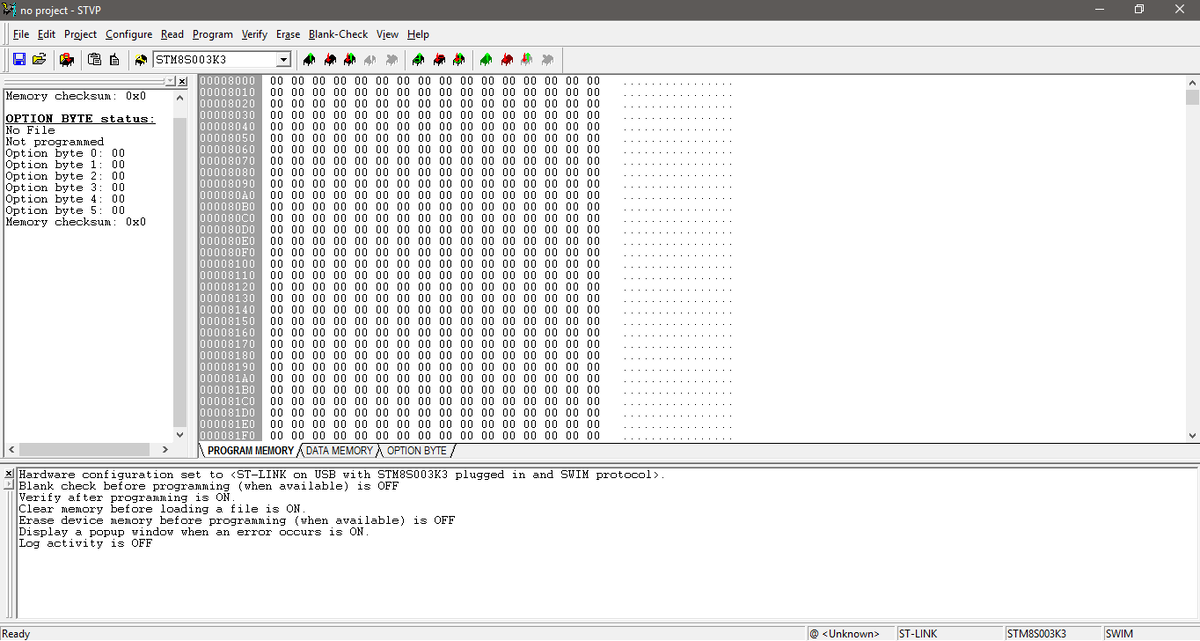Click the Save file toolbar icon
1200x641 pixels.
click(20, 59)
